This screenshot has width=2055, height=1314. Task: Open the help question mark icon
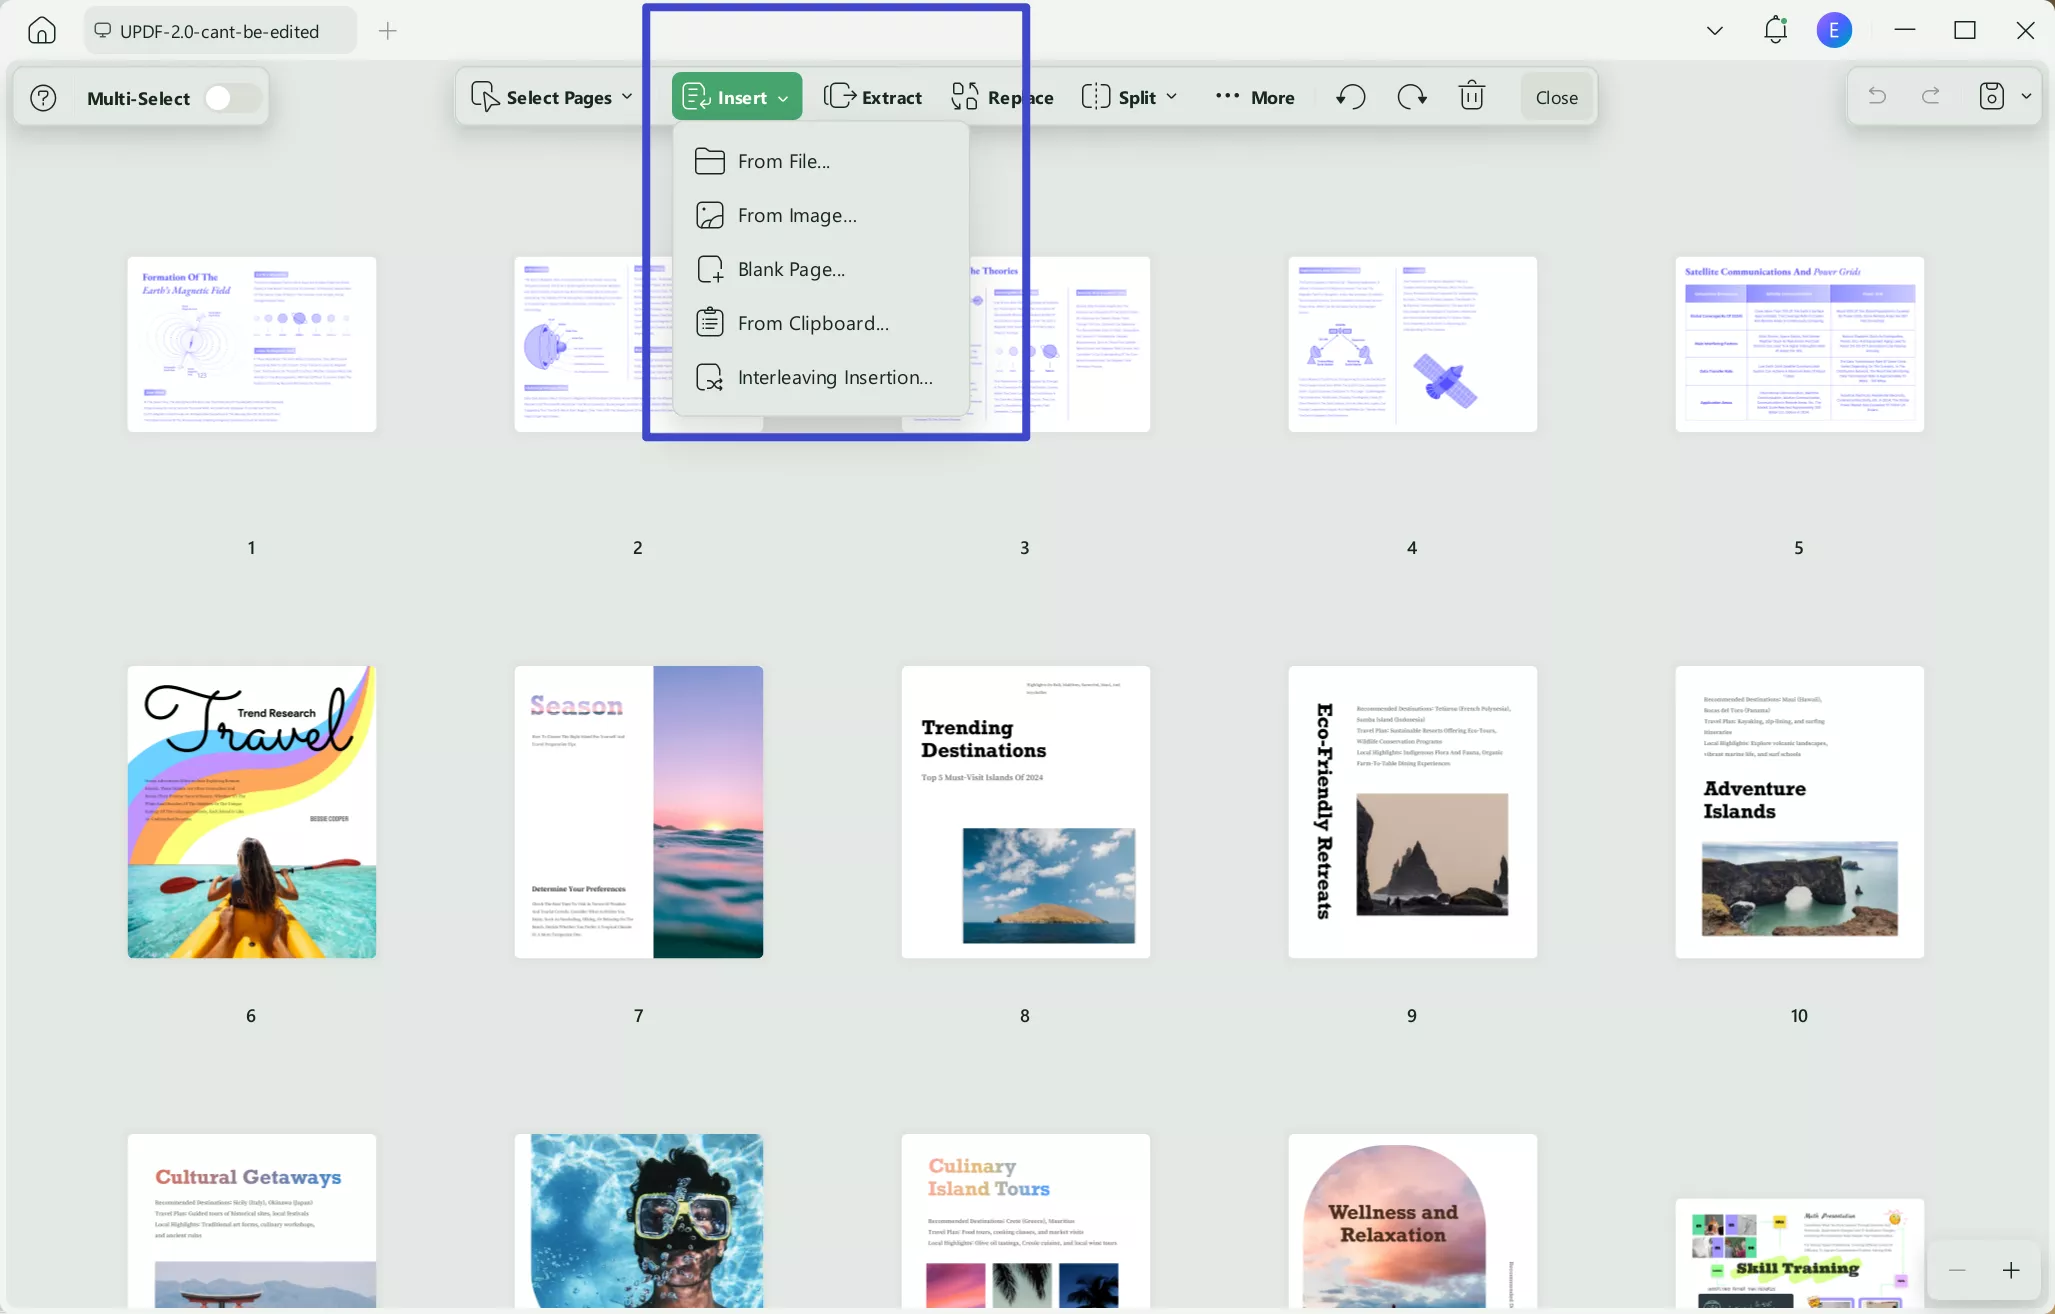43,96
